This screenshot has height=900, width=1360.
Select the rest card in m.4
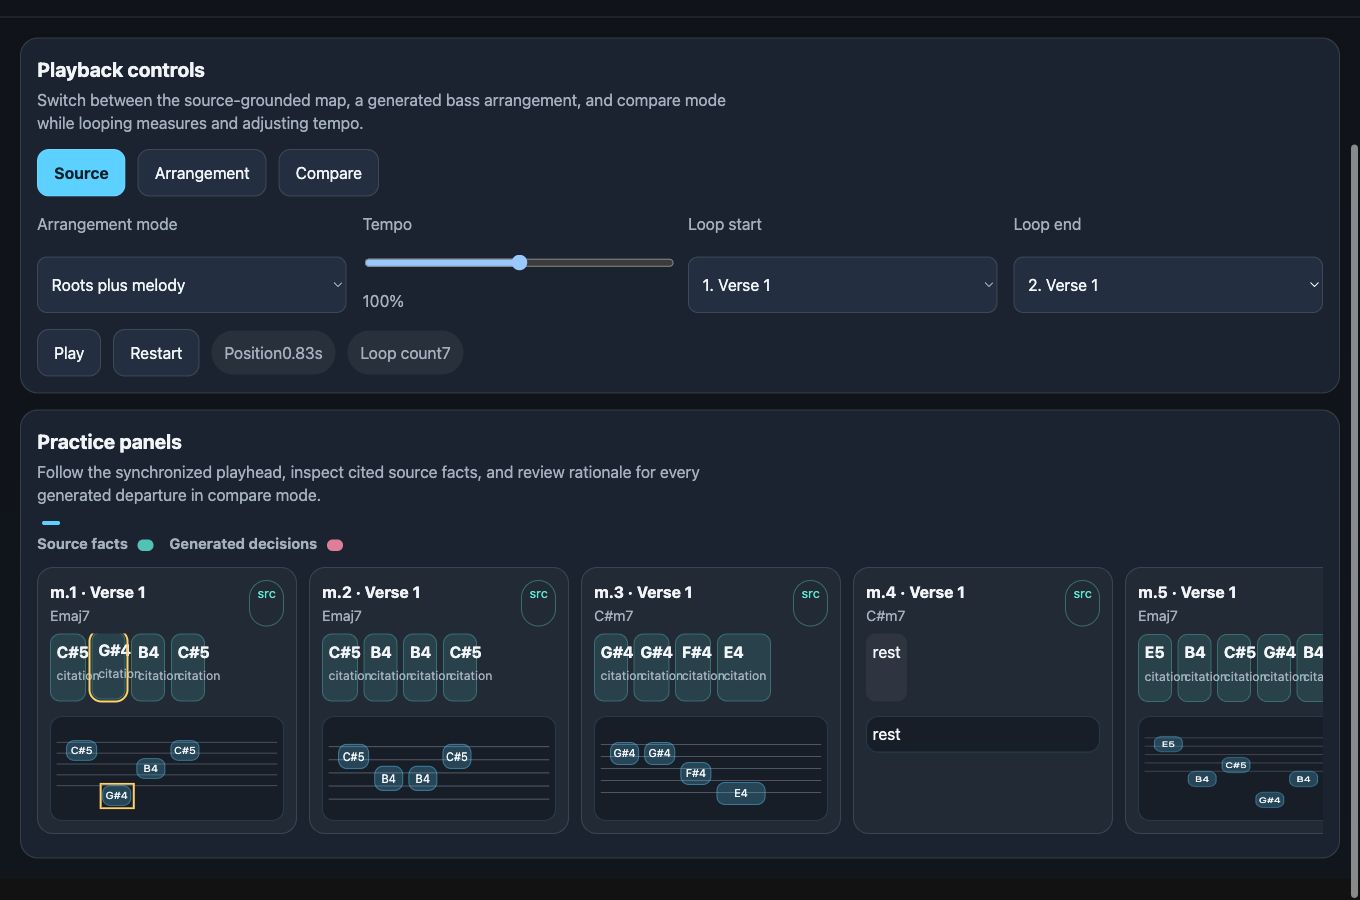coord(886,667)
